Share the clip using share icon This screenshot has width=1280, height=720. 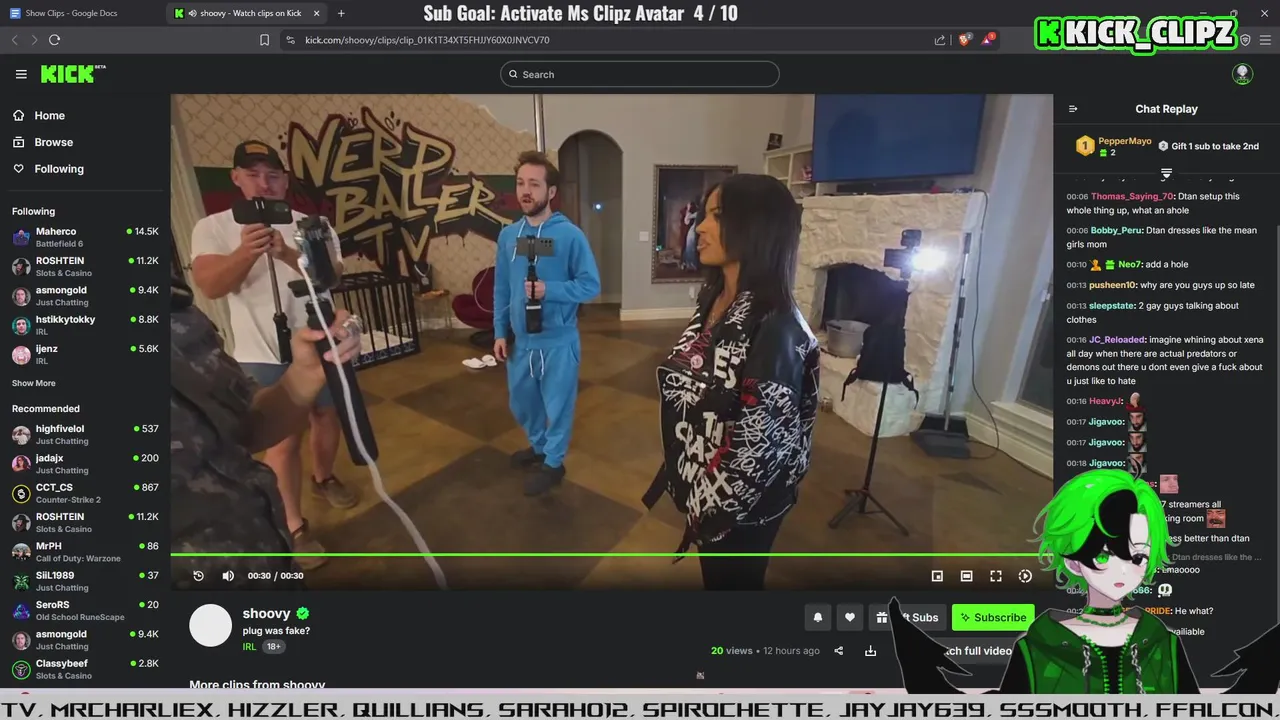pyautogui.click(x=839, y=651)
